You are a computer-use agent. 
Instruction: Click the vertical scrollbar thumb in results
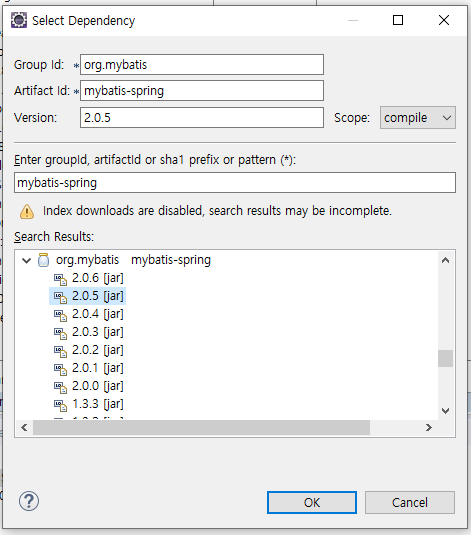(445, 358)
